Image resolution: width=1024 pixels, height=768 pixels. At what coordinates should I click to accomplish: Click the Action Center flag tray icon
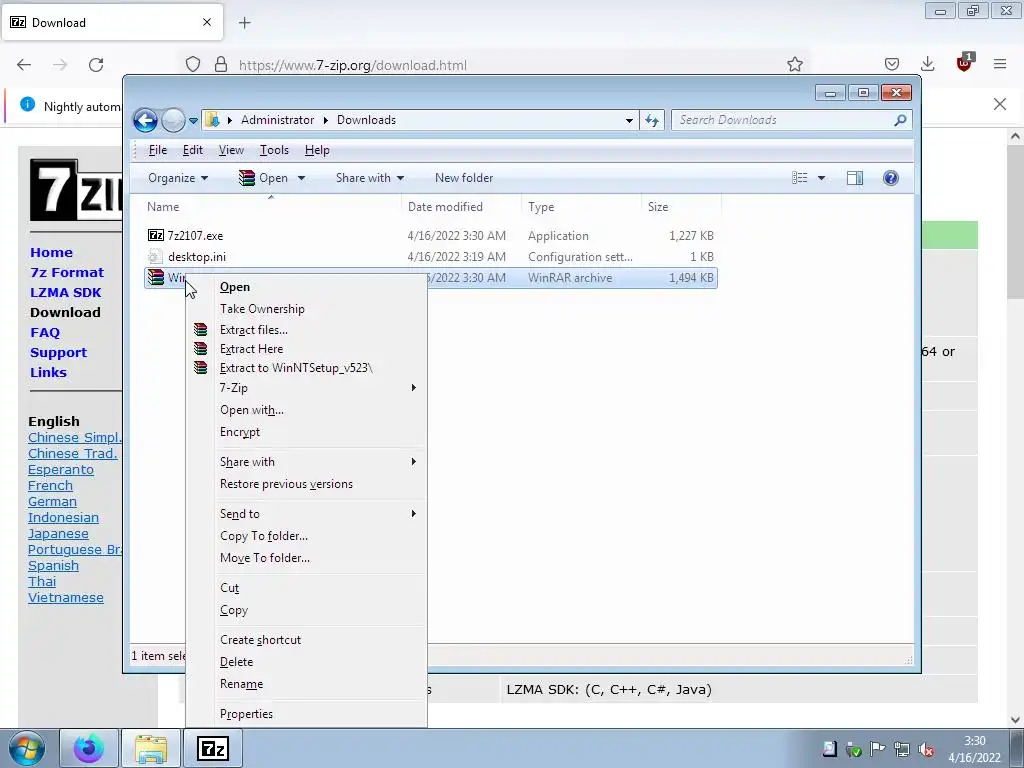878,749
